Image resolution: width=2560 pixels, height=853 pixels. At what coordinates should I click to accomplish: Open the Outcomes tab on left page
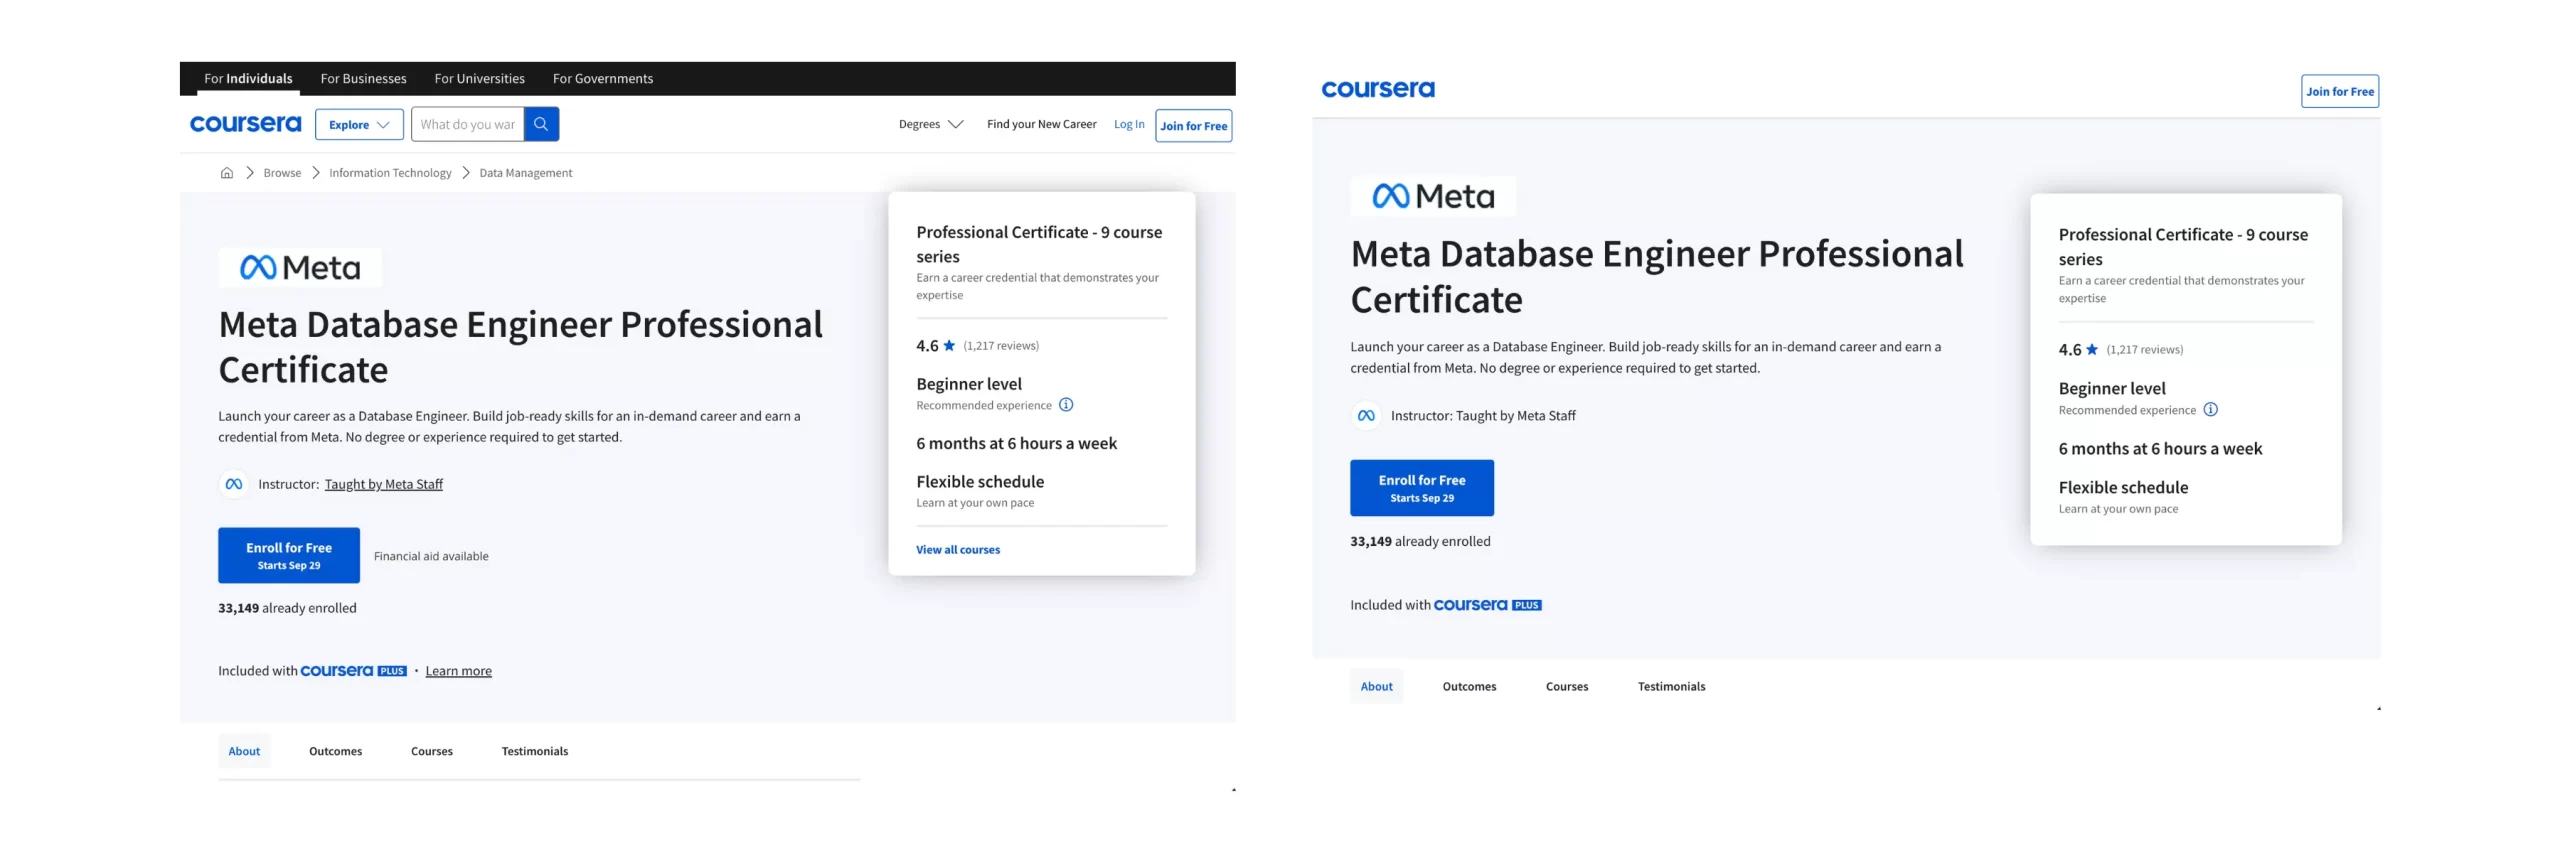coord(335,751)
